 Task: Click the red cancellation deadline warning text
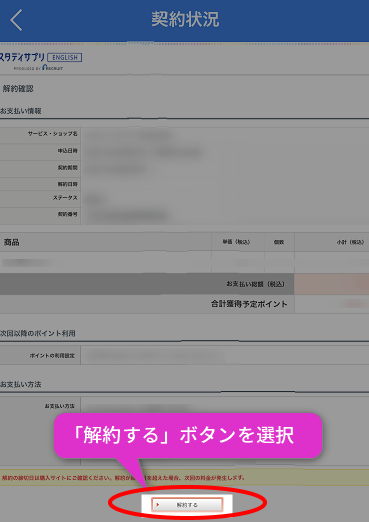[x=123, y=478]
